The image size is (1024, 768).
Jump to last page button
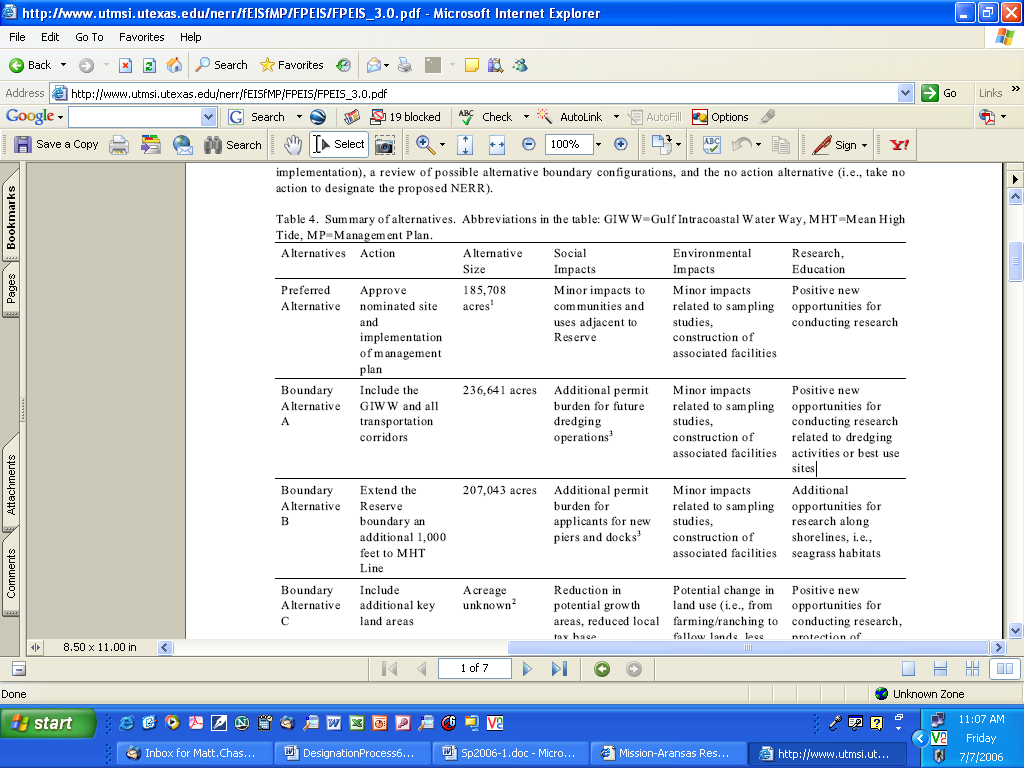[x=559, y=669]
